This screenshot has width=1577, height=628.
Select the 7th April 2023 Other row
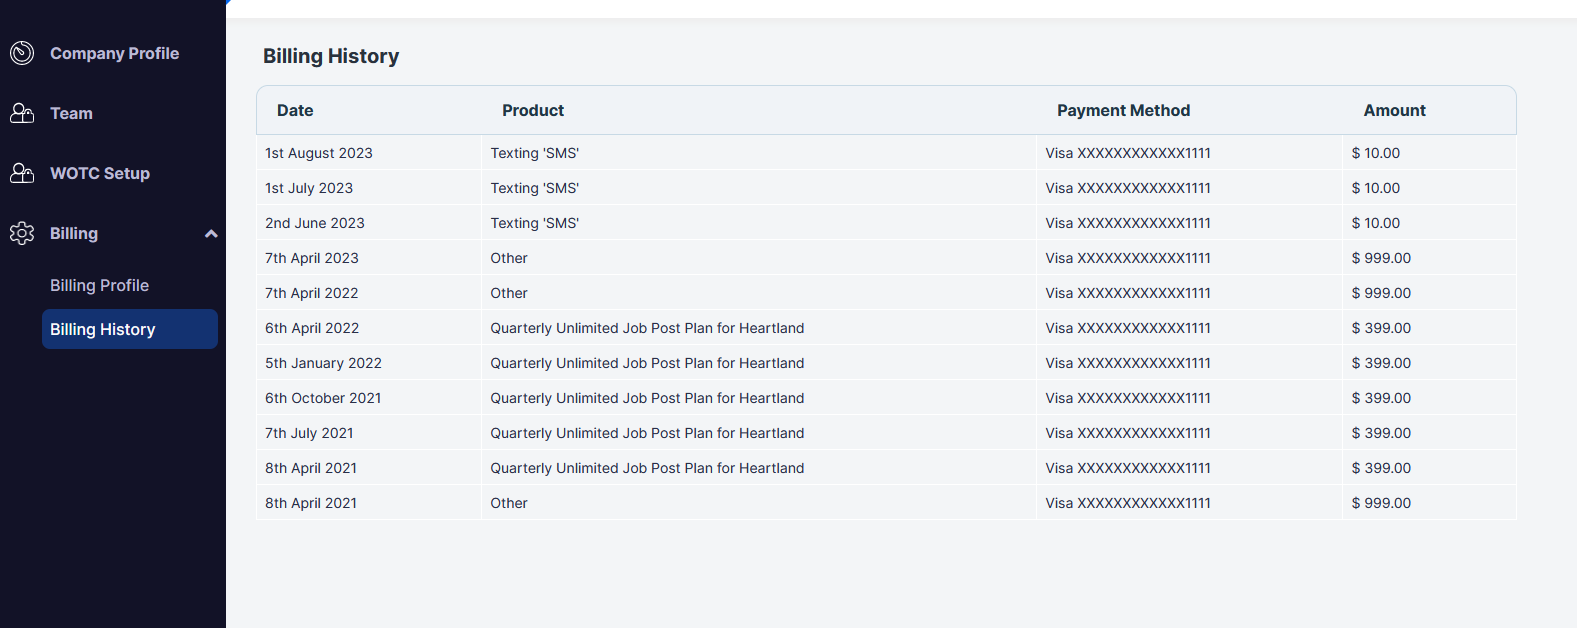pyautogui.click(x=886, y=258)
